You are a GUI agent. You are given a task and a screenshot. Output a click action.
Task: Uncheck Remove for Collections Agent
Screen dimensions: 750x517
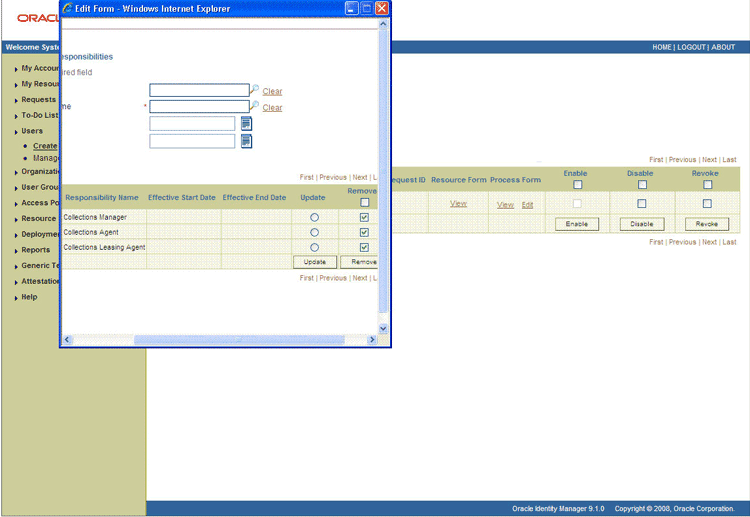[x=364, y=232]
